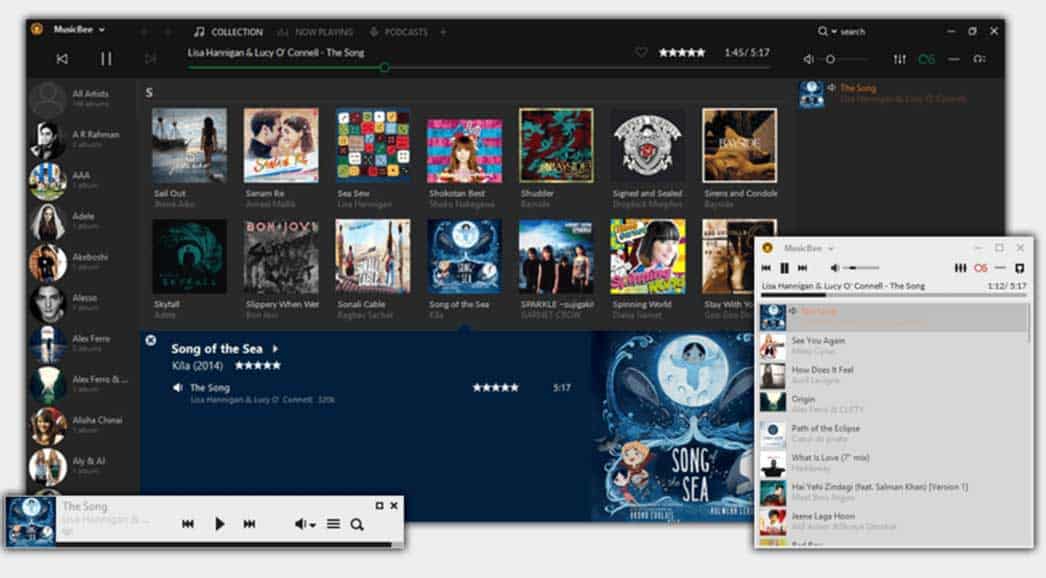Skip to previous track in main window

62,59
